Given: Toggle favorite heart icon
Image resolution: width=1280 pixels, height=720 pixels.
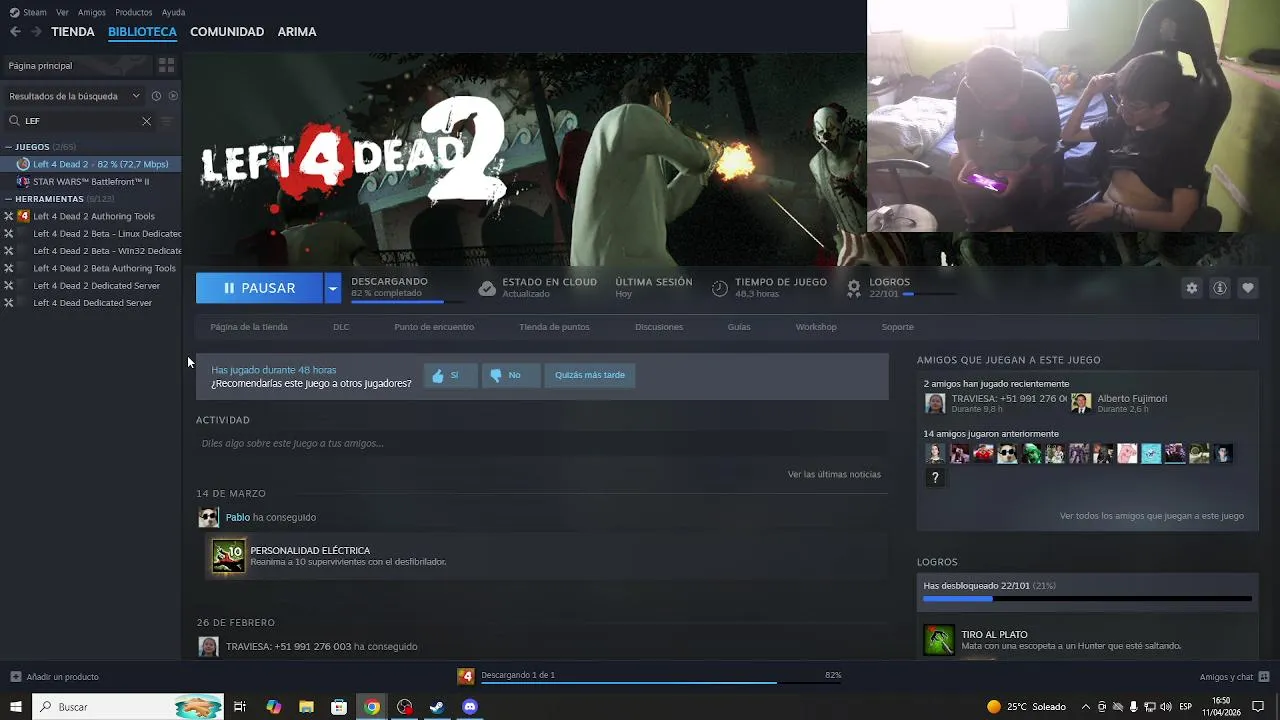Looking at the screenshot, I should coord(1247,288).
